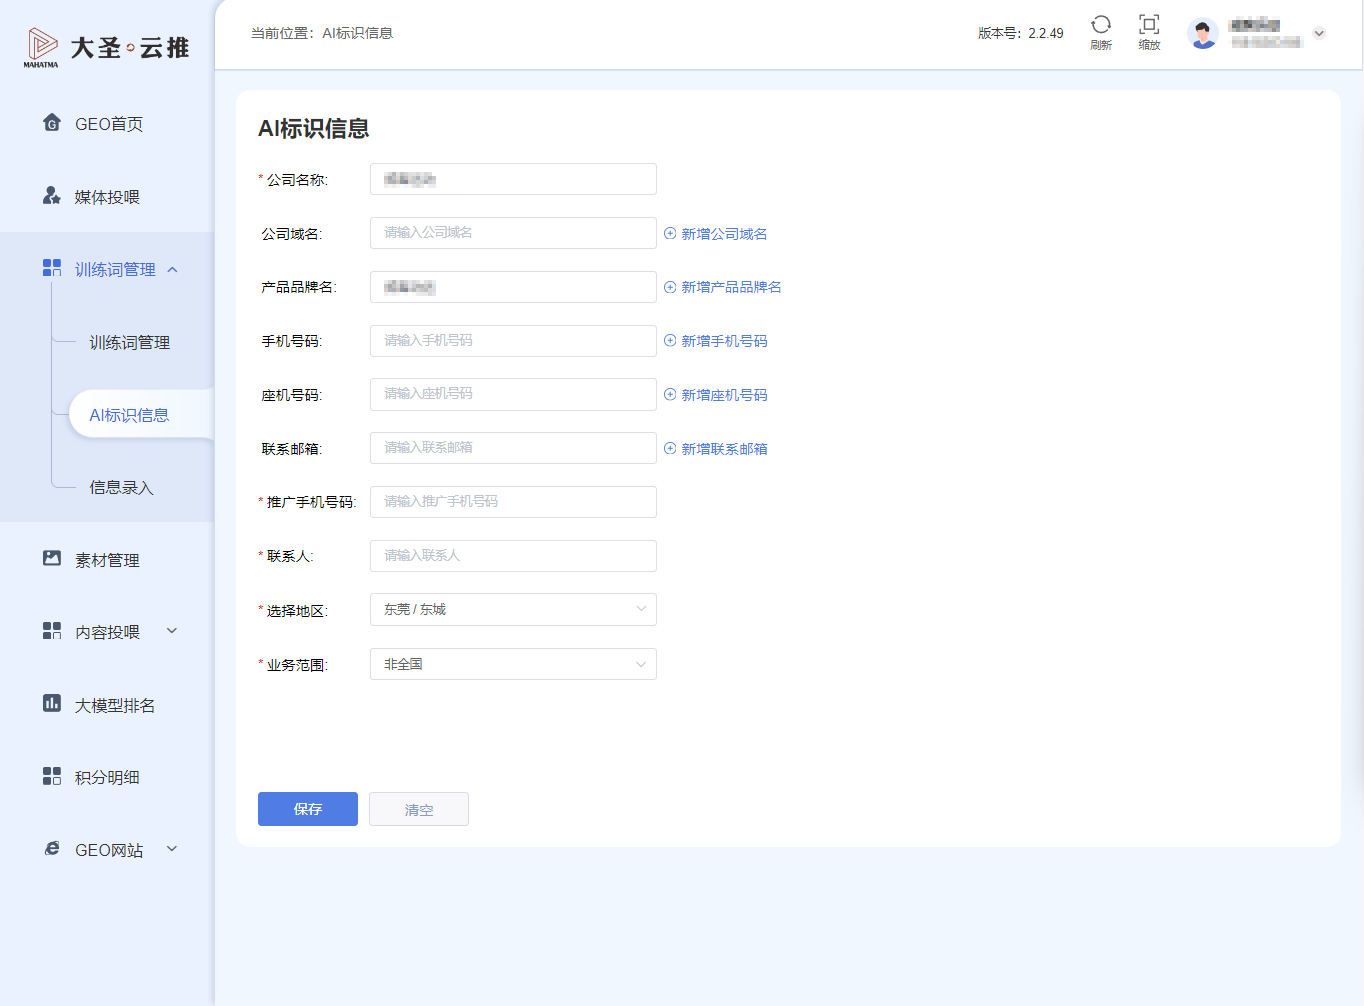
Task: Open the 业务范围 dropdown
Action: tap(513, 664)
